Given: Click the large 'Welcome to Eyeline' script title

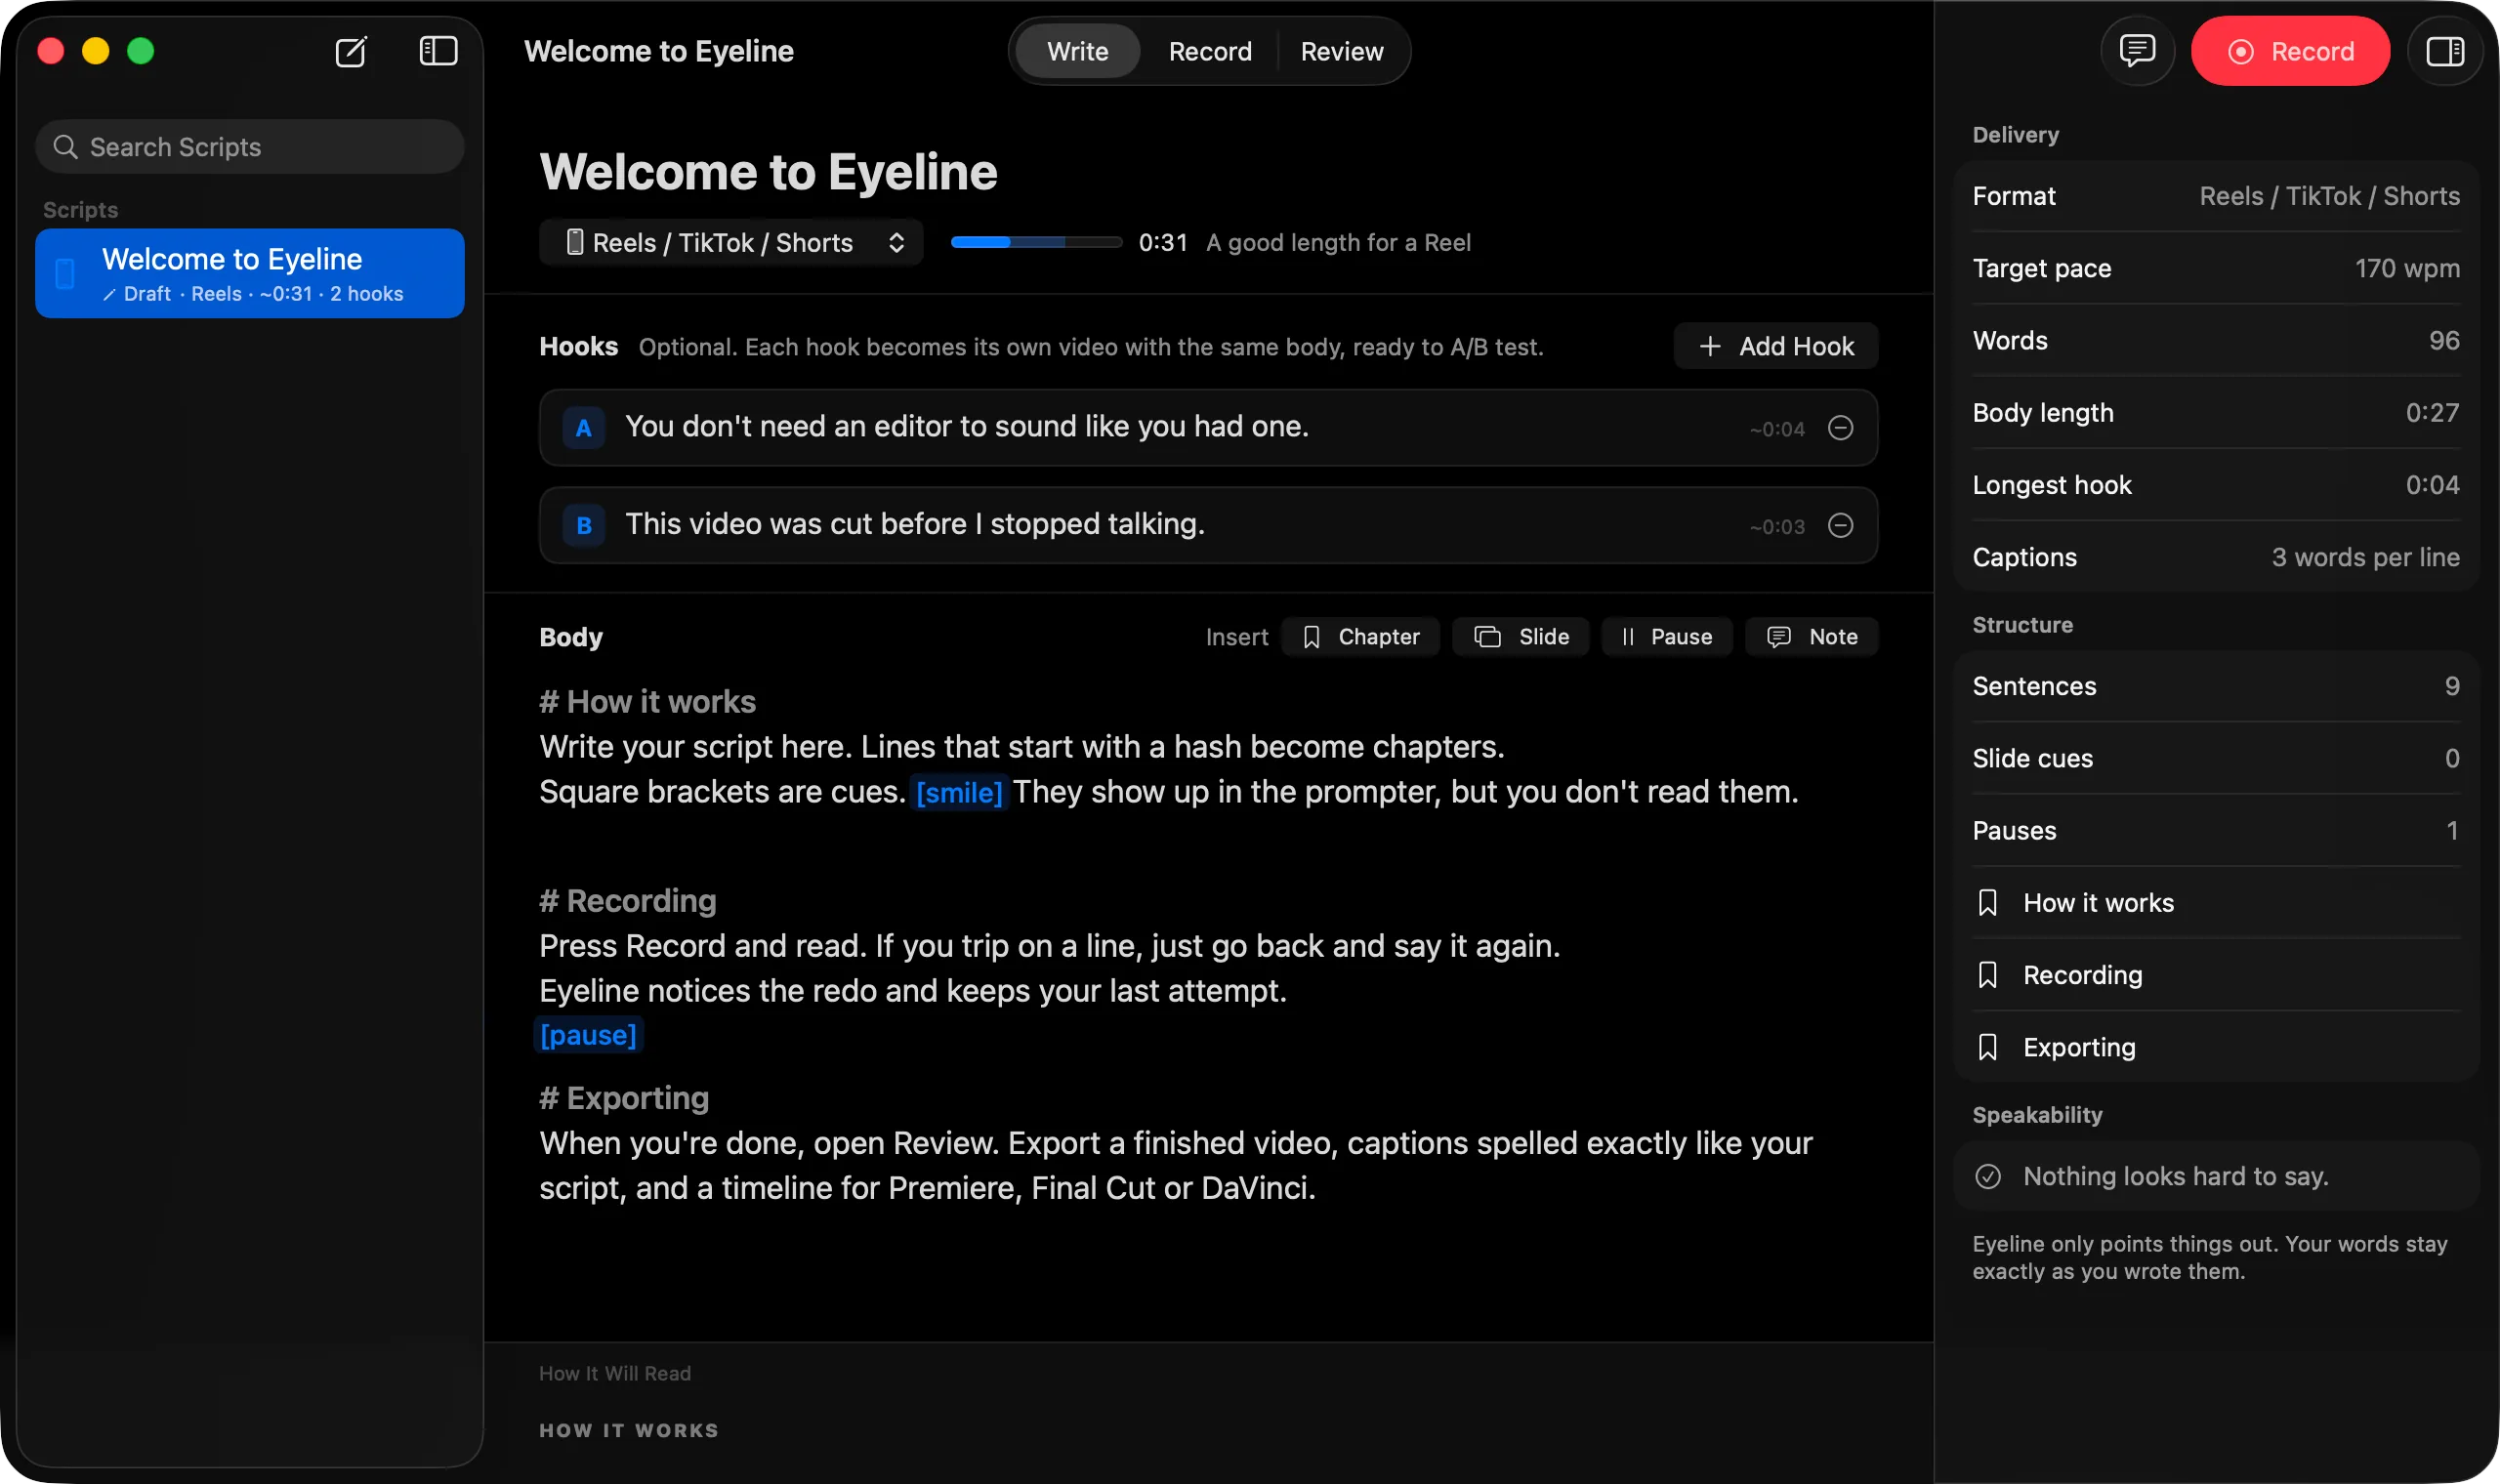Looking at the screenshot, I should 768,172.
